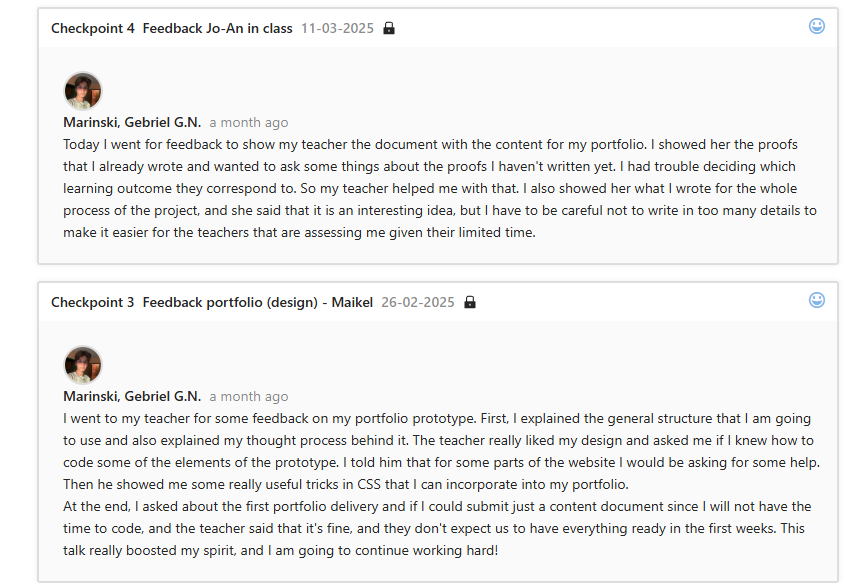Click the lock icon beside 11-03-2025
The width and height of the screenshot is (862, 583).
[389, 28]
